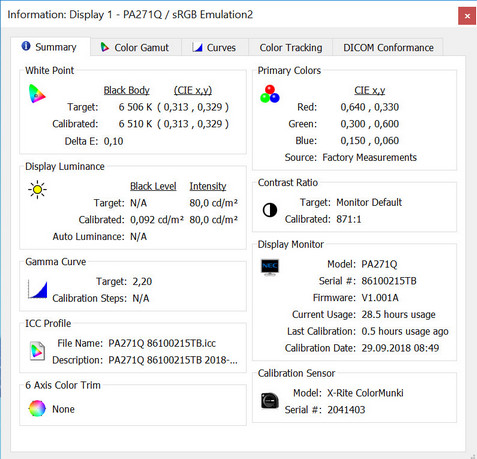The width and height of the screenshot is (477, 459).
Task: Click sensor model X-Rite ColorMunki
Action: point(365,393)
